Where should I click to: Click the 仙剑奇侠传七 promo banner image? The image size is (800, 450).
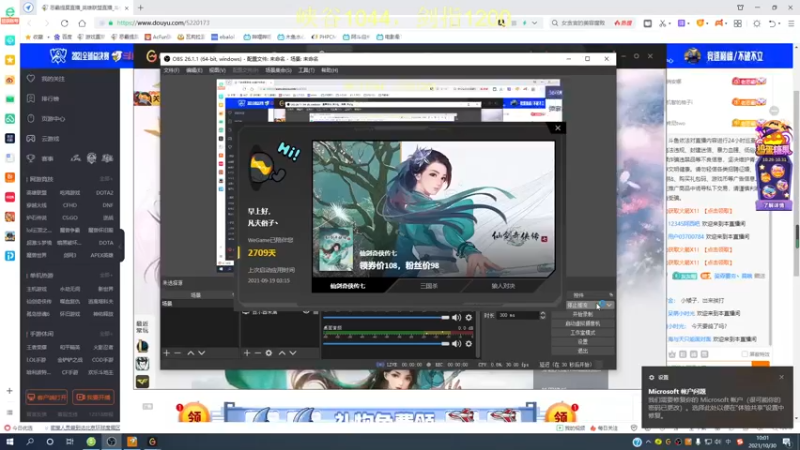434,209
